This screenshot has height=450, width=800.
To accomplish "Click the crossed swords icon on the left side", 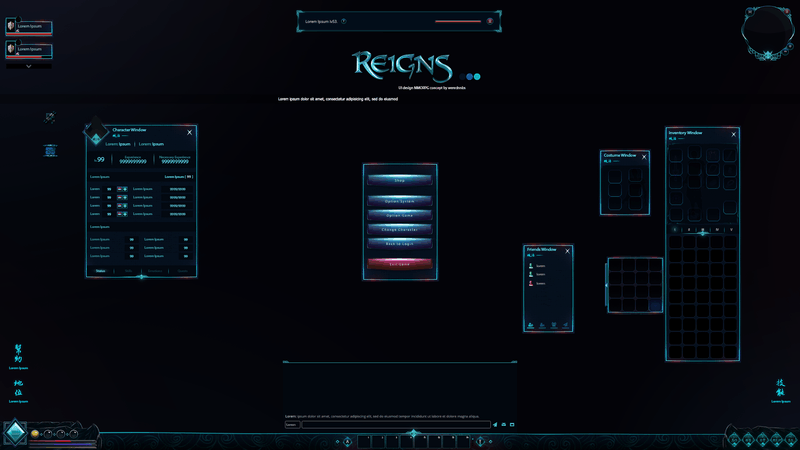I will [x=49, y=118].
